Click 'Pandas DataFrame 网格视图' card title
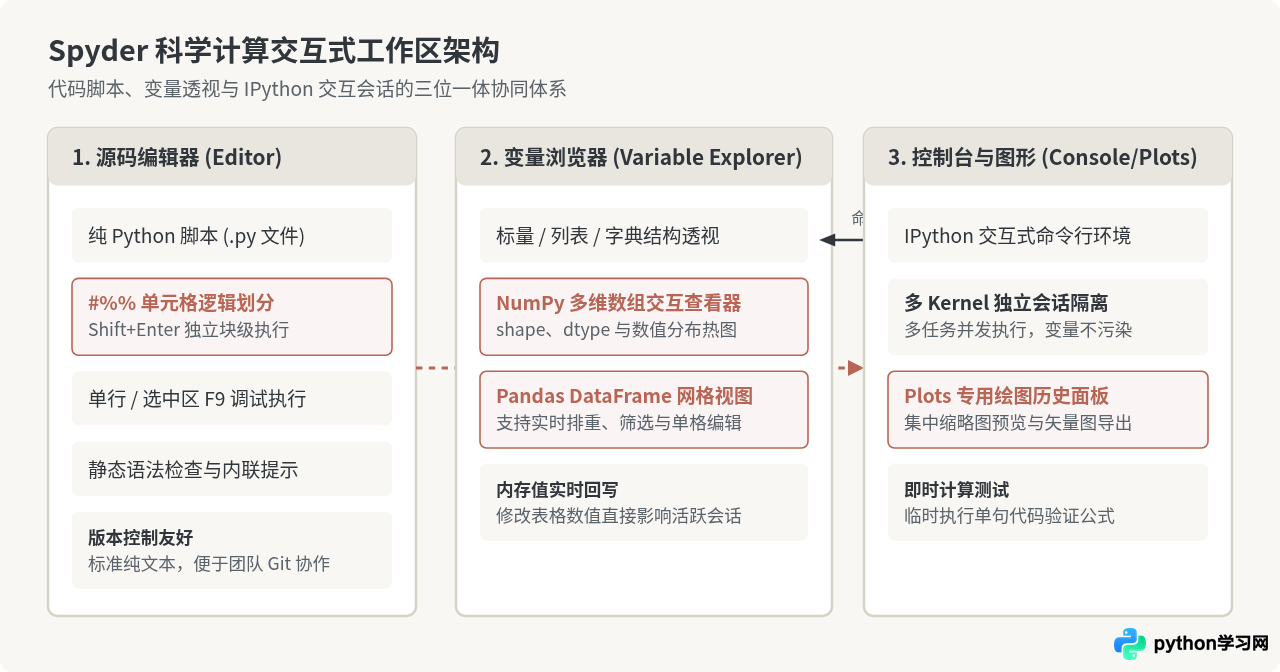 click(625, 396)
